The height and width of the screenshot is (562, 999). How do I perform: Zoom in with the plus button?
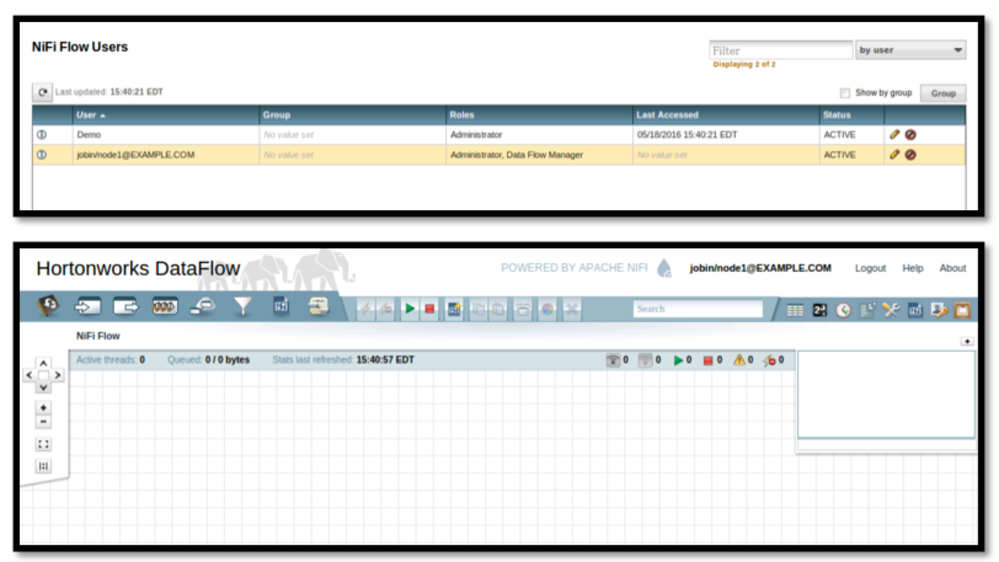click(x=43, y=407)
